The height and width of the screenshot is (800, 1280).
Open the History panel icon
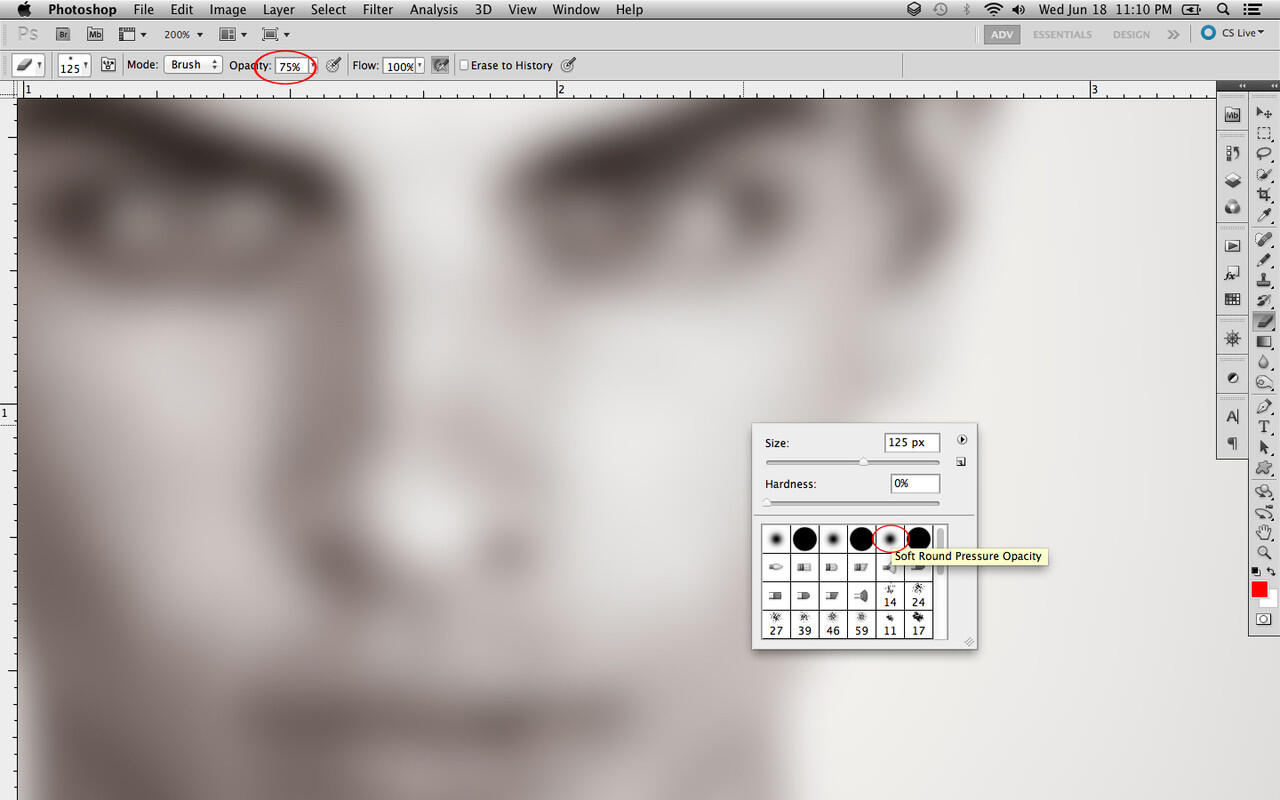[x=1232, y=154]
